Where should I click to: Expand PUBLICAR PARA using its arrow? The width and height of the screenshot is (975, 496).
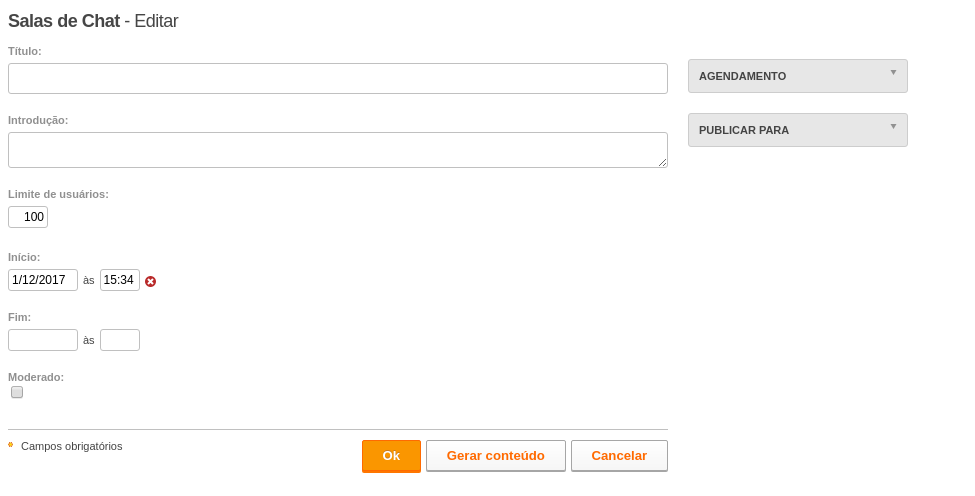pos(893,127)
